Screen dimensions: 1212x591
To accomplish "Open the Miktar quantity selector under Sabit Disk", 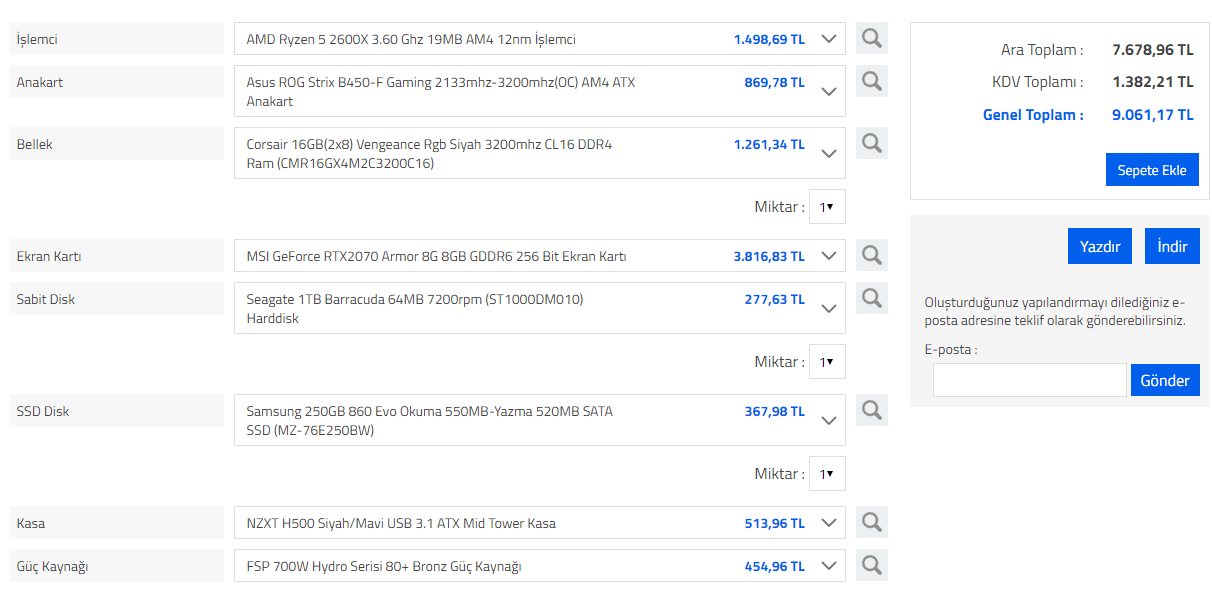I will [827, 362].
